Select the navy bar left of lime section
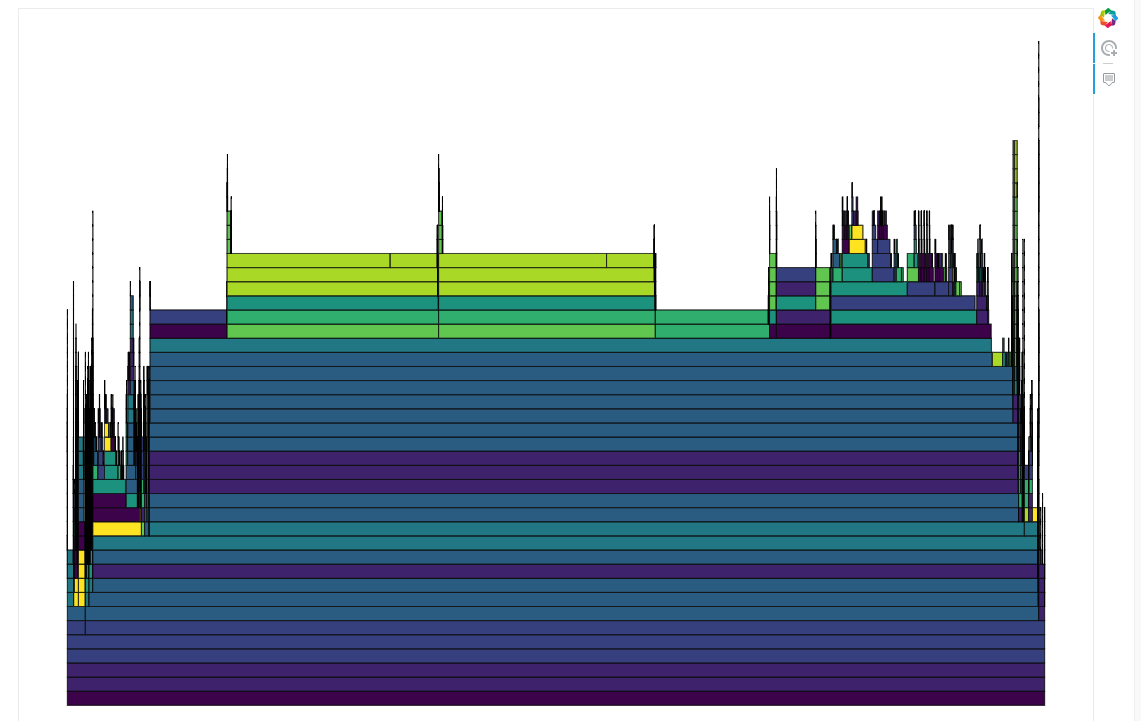Screen dimensions: 1141x721 pos(188,317)
